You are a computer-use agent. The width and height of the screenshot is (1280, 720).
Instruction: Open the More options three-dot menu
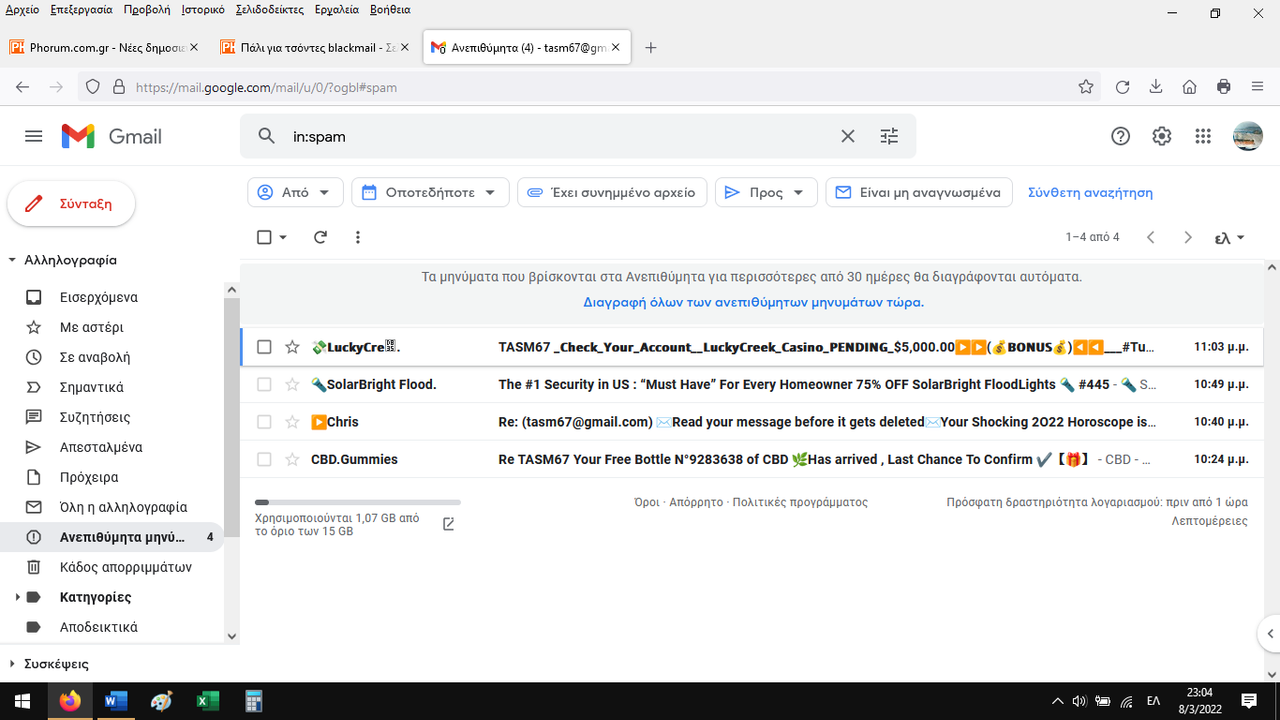pyautogui.click(x=358, y=237)
